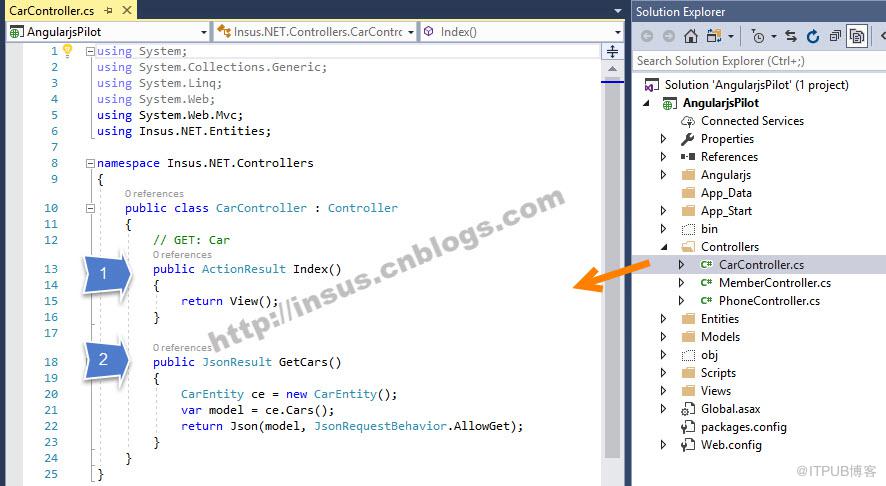Open the Index() member dropdown
The height and width of the screenshot is (486, 886).
pyautogui.click(x=617, y=32)
